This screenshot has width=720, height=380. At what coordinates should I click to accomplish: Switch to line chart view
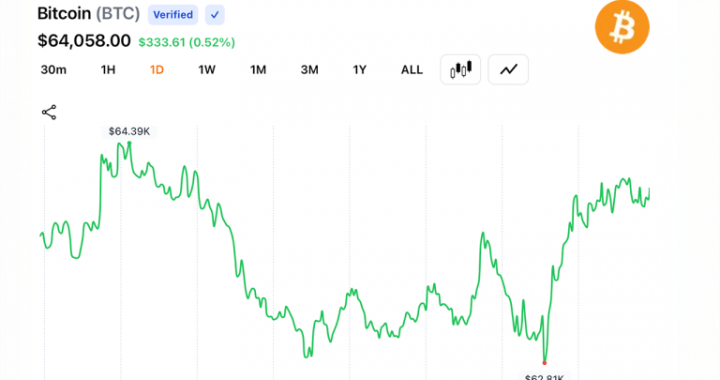coord(508,70)
